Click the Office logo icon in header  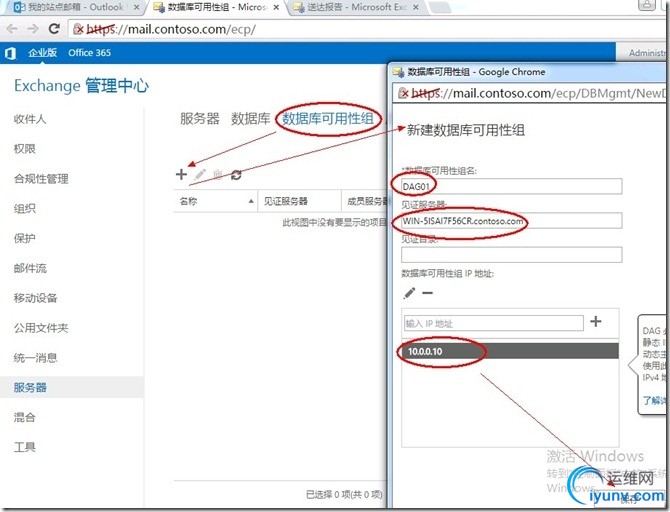click(x=10, y=53)
